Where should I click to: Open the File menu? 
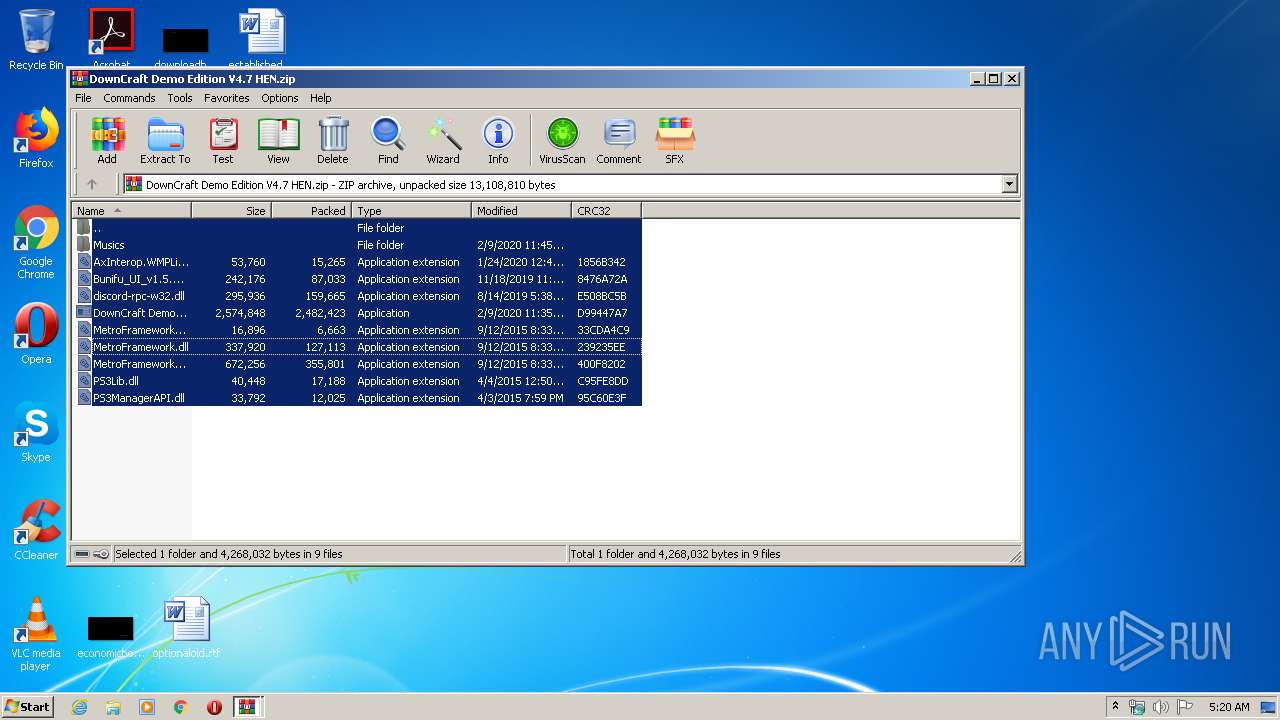pos(83,98)
